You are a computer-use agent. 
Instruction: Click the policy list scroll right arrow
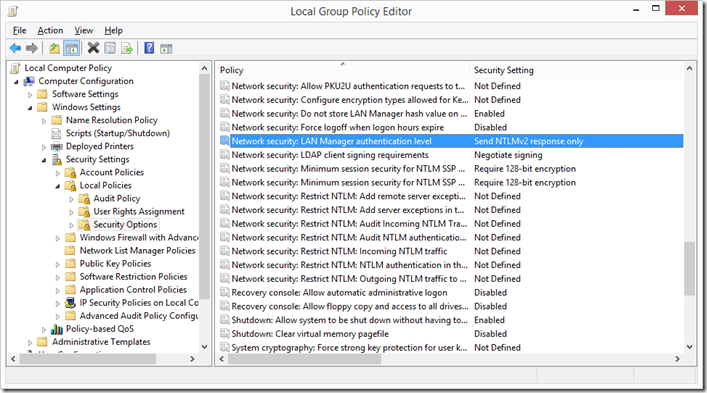pyautogui.click(x=677, y=359)
